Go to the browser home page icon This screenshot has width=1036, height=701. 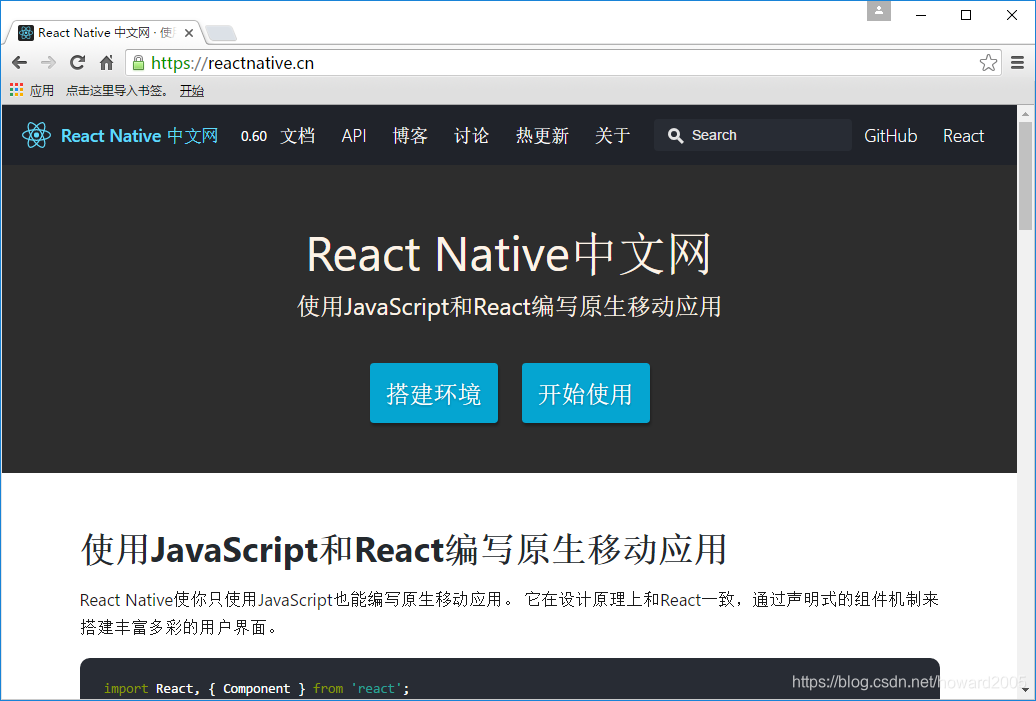106,63
